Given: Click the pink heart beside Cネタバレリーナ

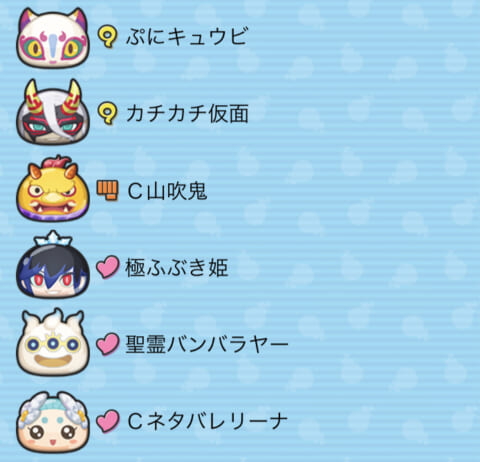Looking at the screenshot, I should tap(107, 421).
